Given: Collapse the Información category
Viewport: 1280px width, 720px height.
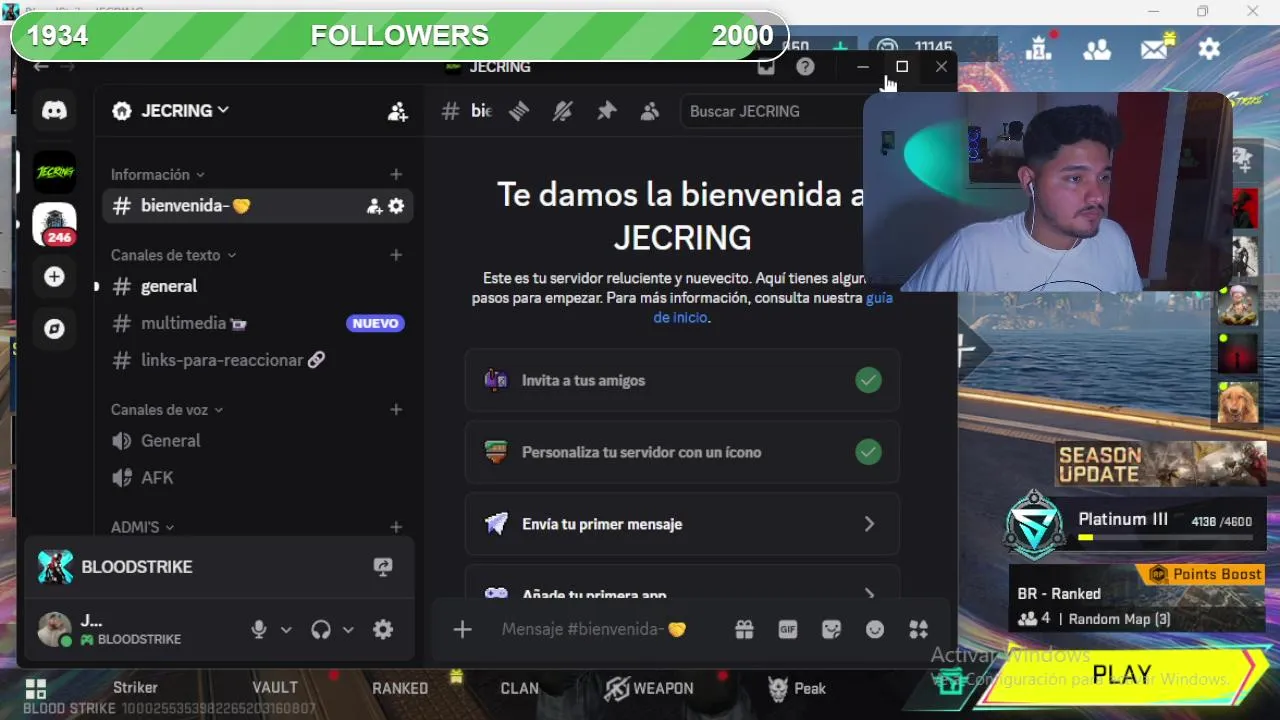Looking at the screenshot, I should tap(158, 175).
